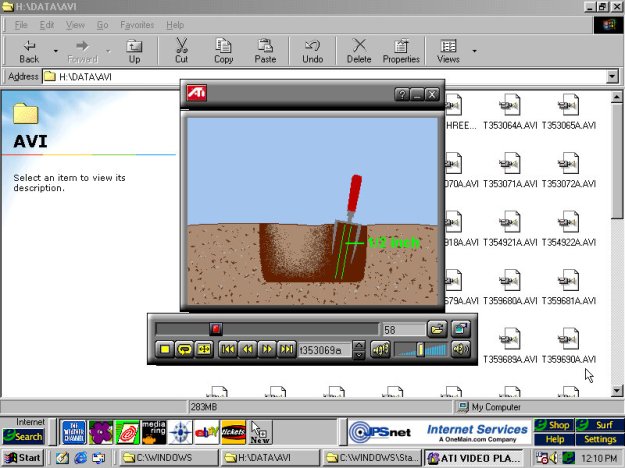Click the player volume slider
This screenshot has height=468, width=625.
[x=420, y=349]
